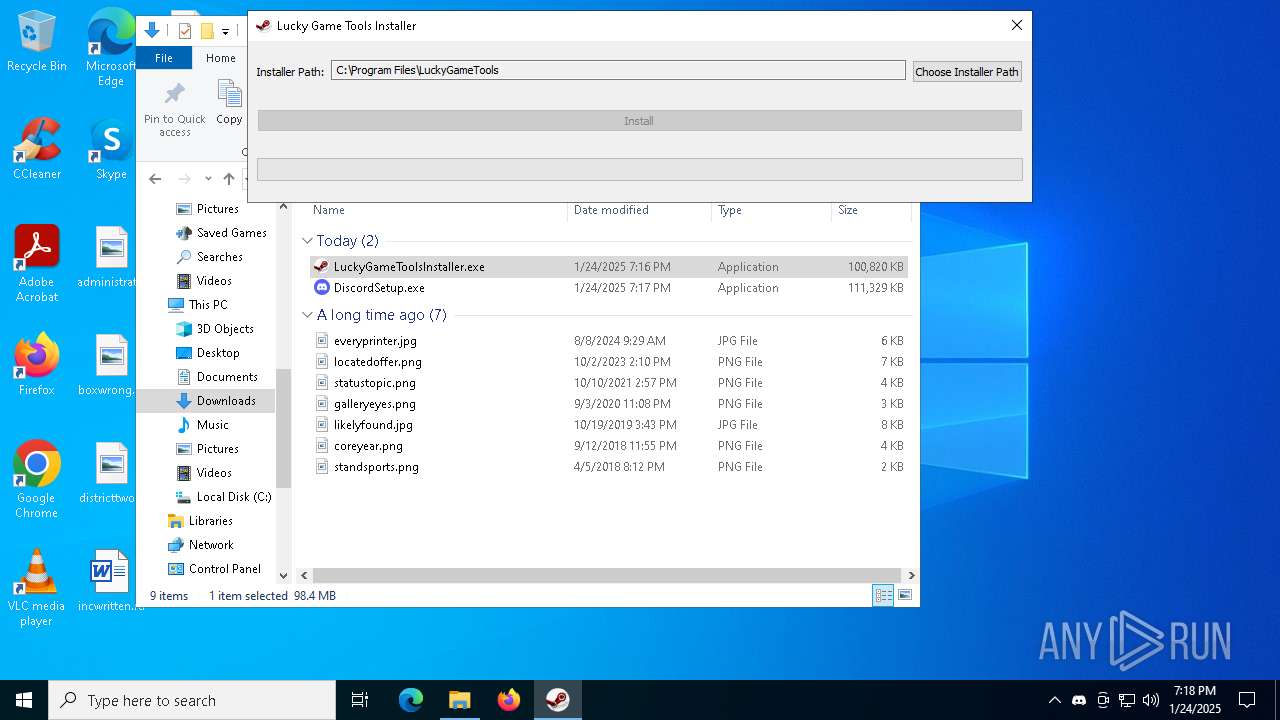Open Discord tray icon

pos(1079,700)
